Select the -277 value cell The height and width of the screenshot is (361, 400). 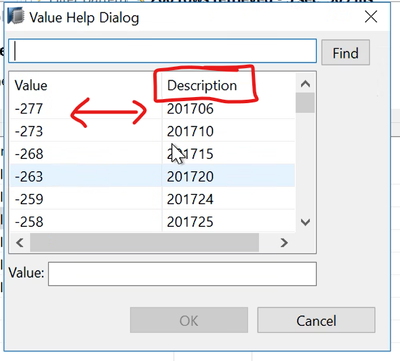click(x=86, y=108)
